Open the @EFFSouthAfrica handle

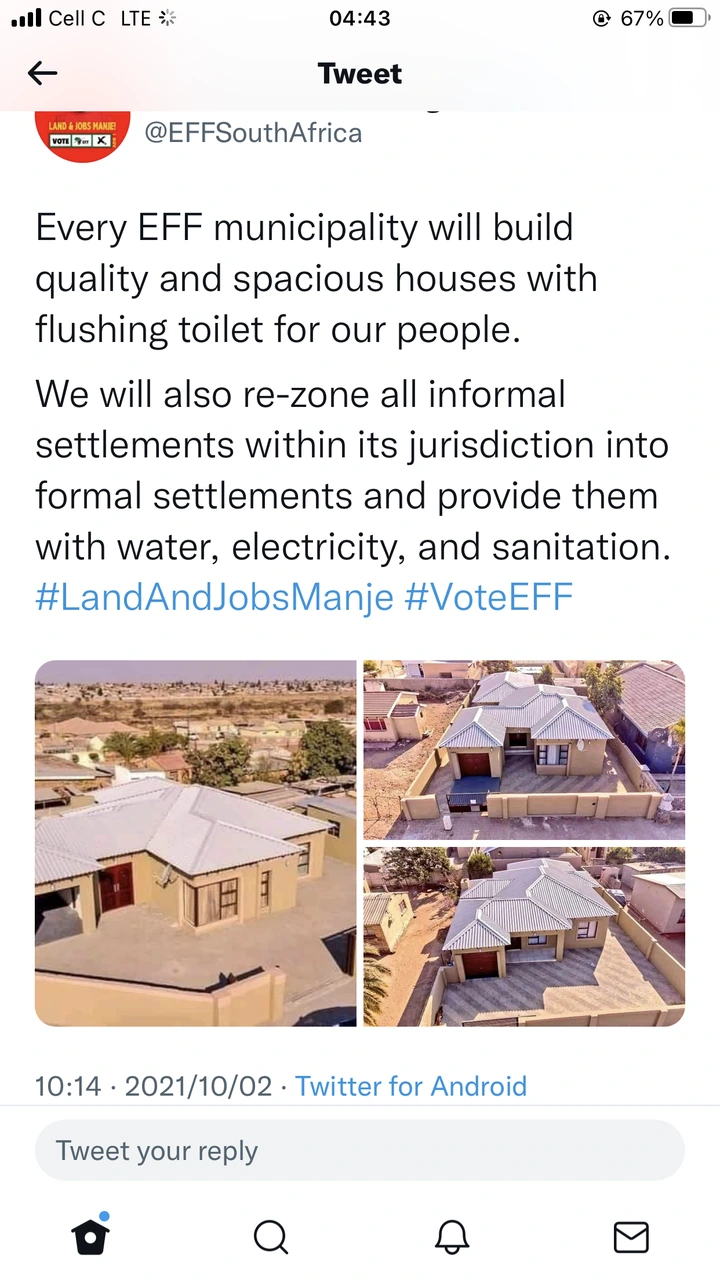click(x=253, y=133)
